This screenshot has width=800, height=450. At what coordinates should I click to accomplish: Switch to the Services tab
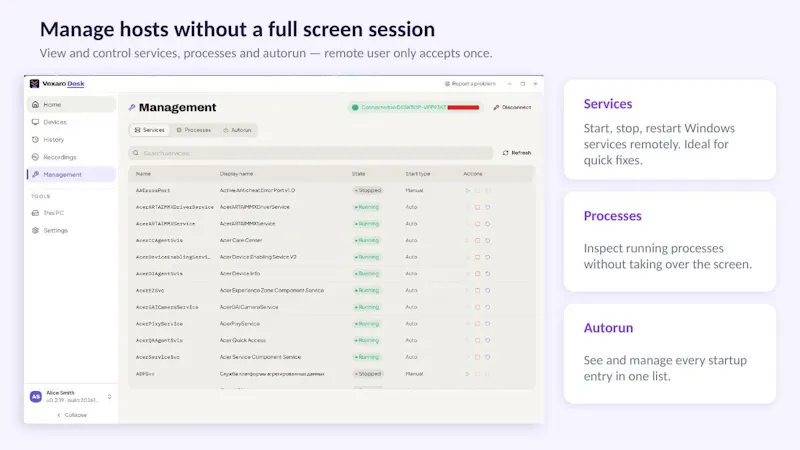(149, 130)
